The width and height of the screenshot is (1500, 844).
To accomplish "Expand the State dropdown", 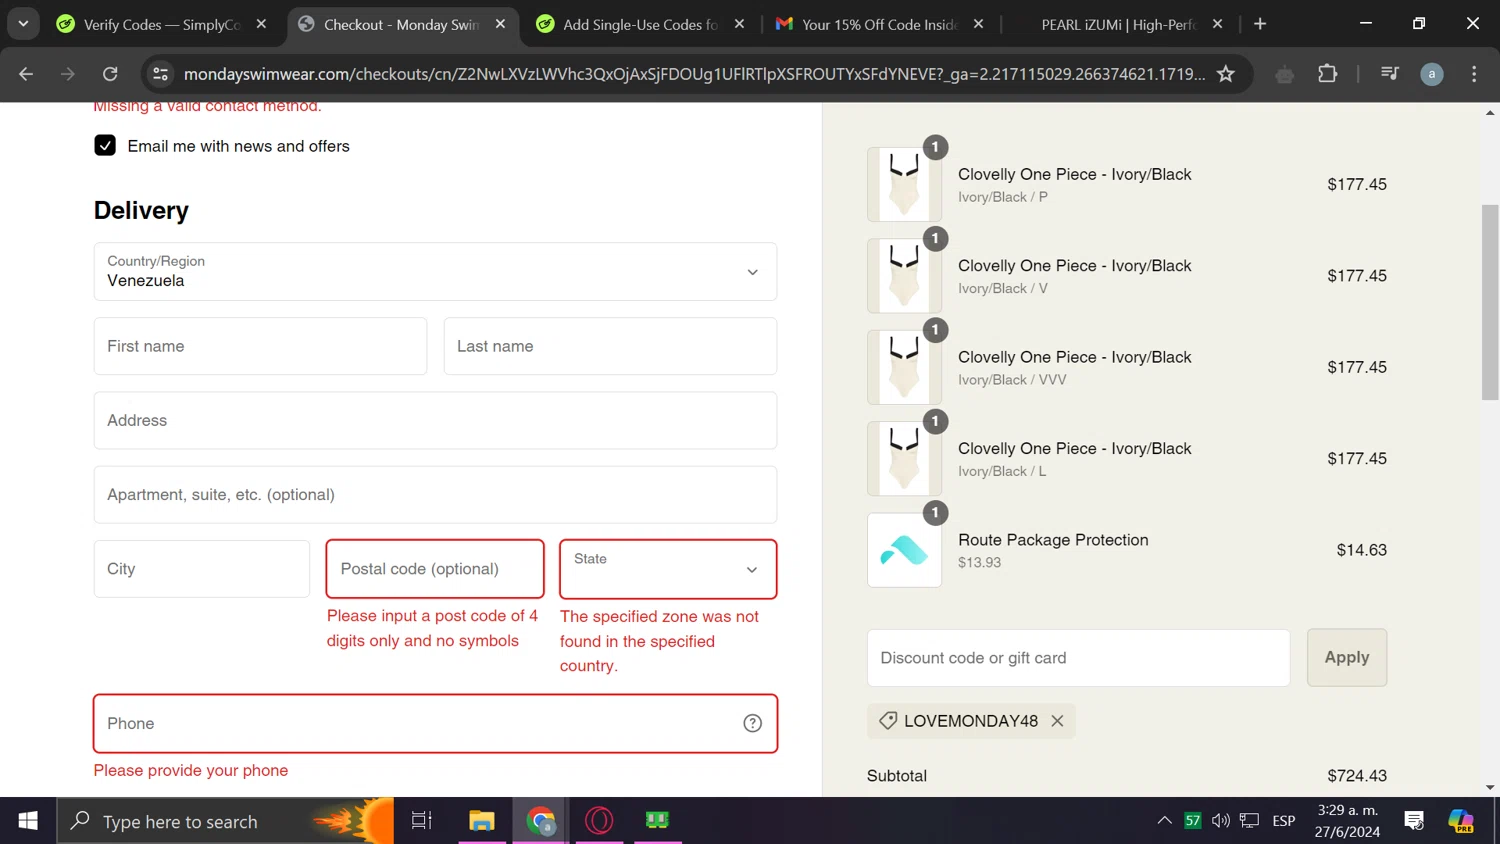I will tap(668, 569).
